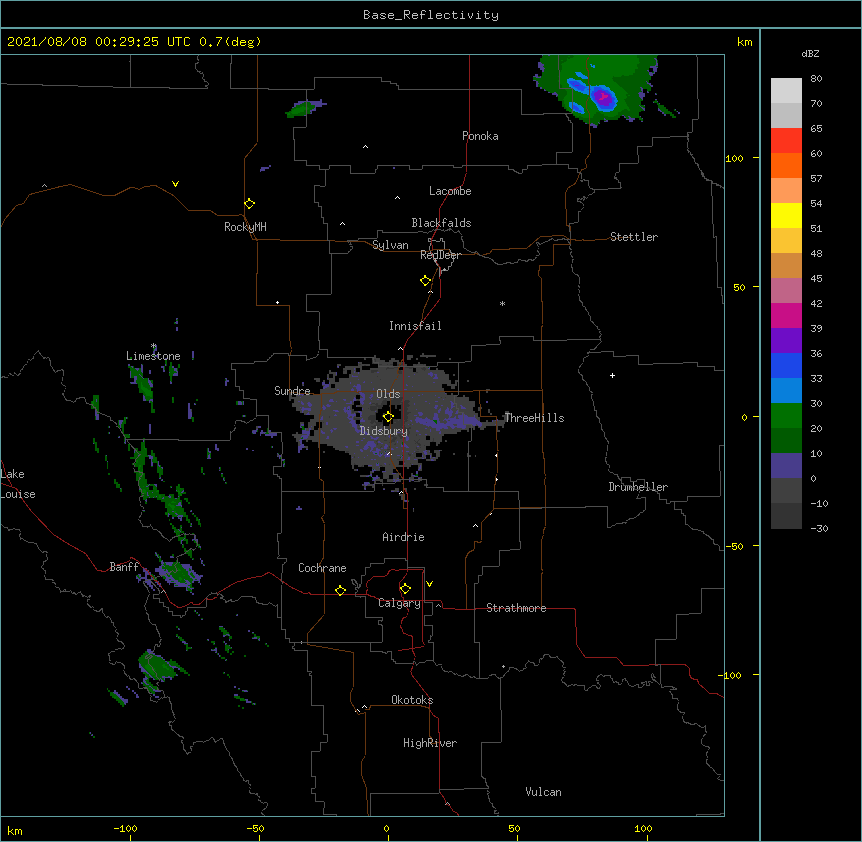Pick the magenta swatch in the dBZ legend
This screenshot has width=862, height=842.
coord(786,315)
